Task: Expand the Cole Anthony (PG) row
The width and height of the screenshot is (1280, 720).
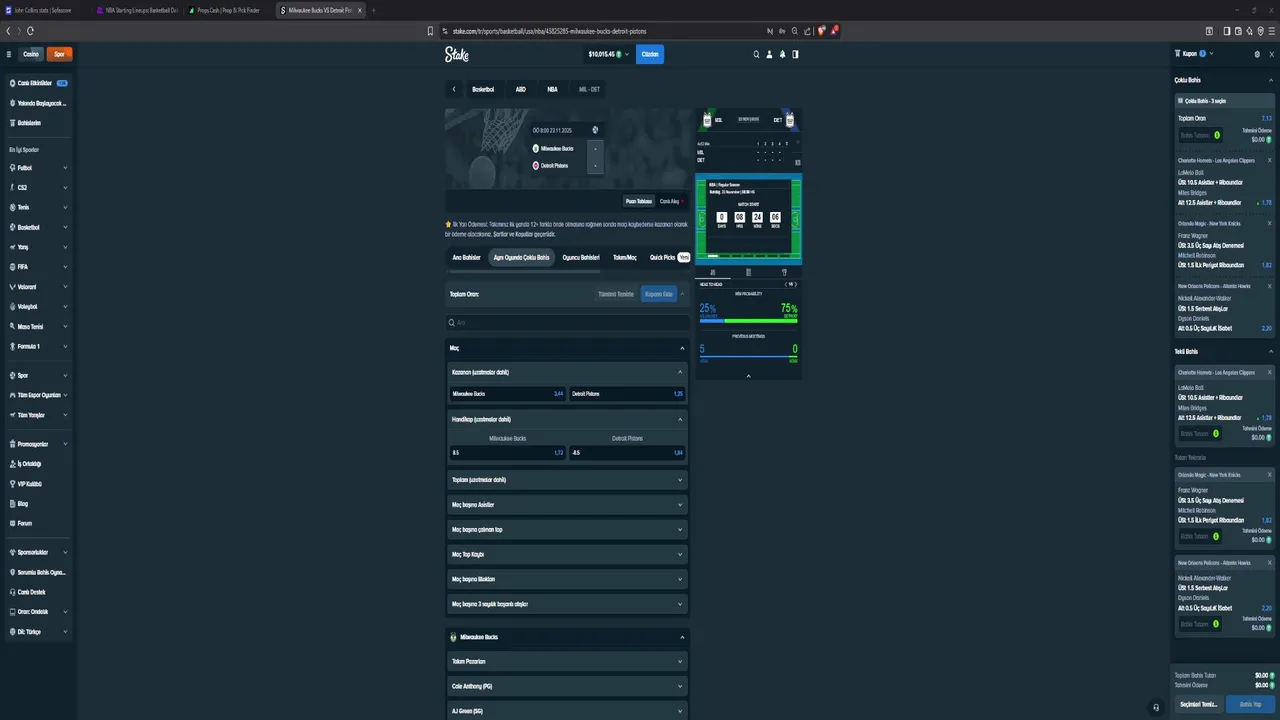Action: click(x=567, y=686)
